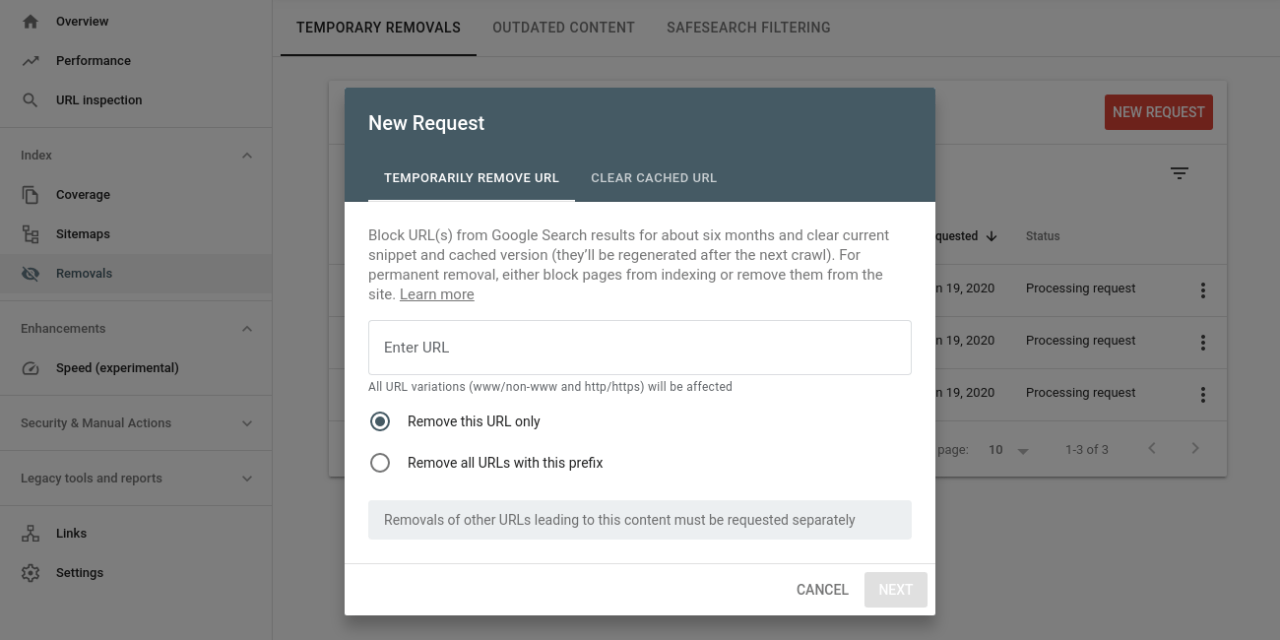The image size is (1280, 640).
Task: Click the Removals crossed-eye icon
Action: (x=30, y=274)
